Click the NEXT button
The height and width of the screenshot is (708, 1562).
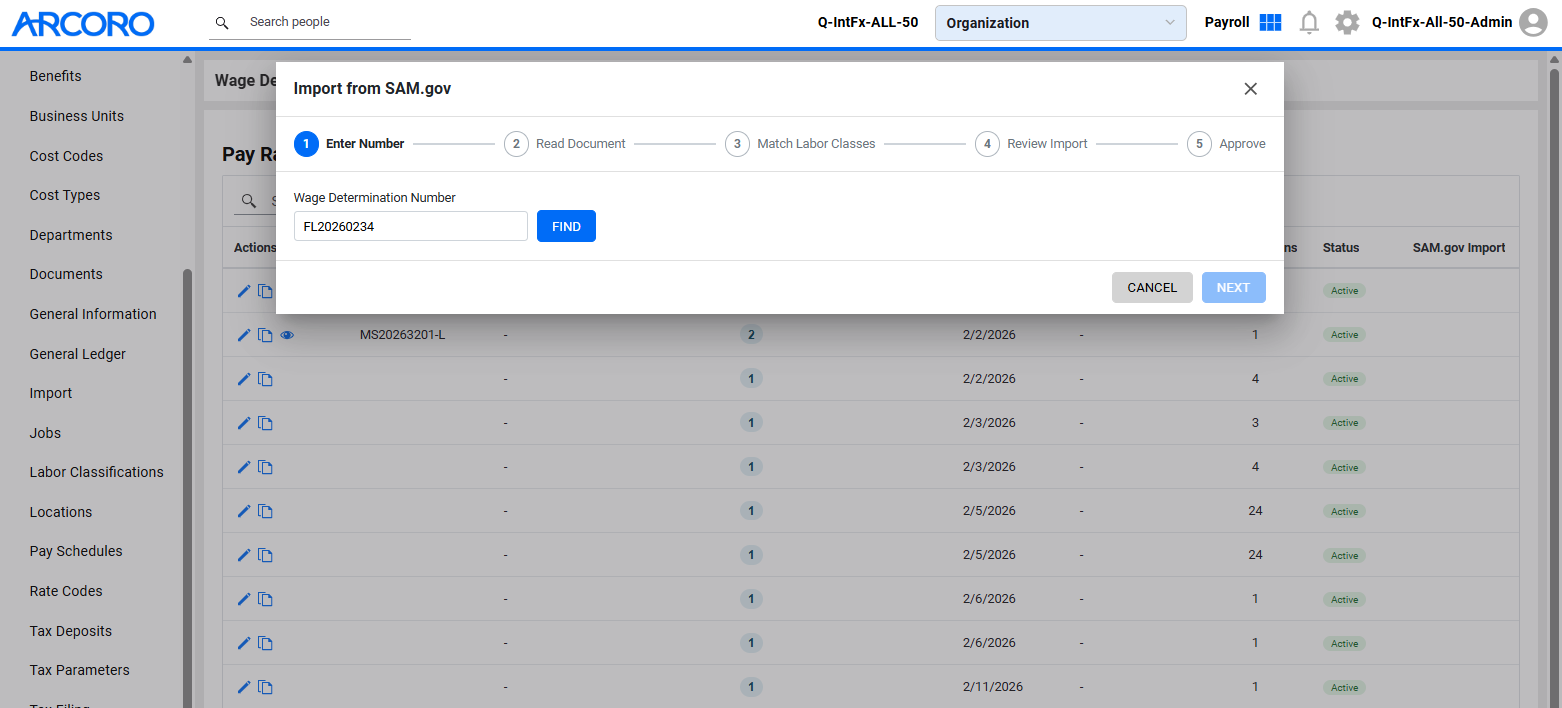1233,288
